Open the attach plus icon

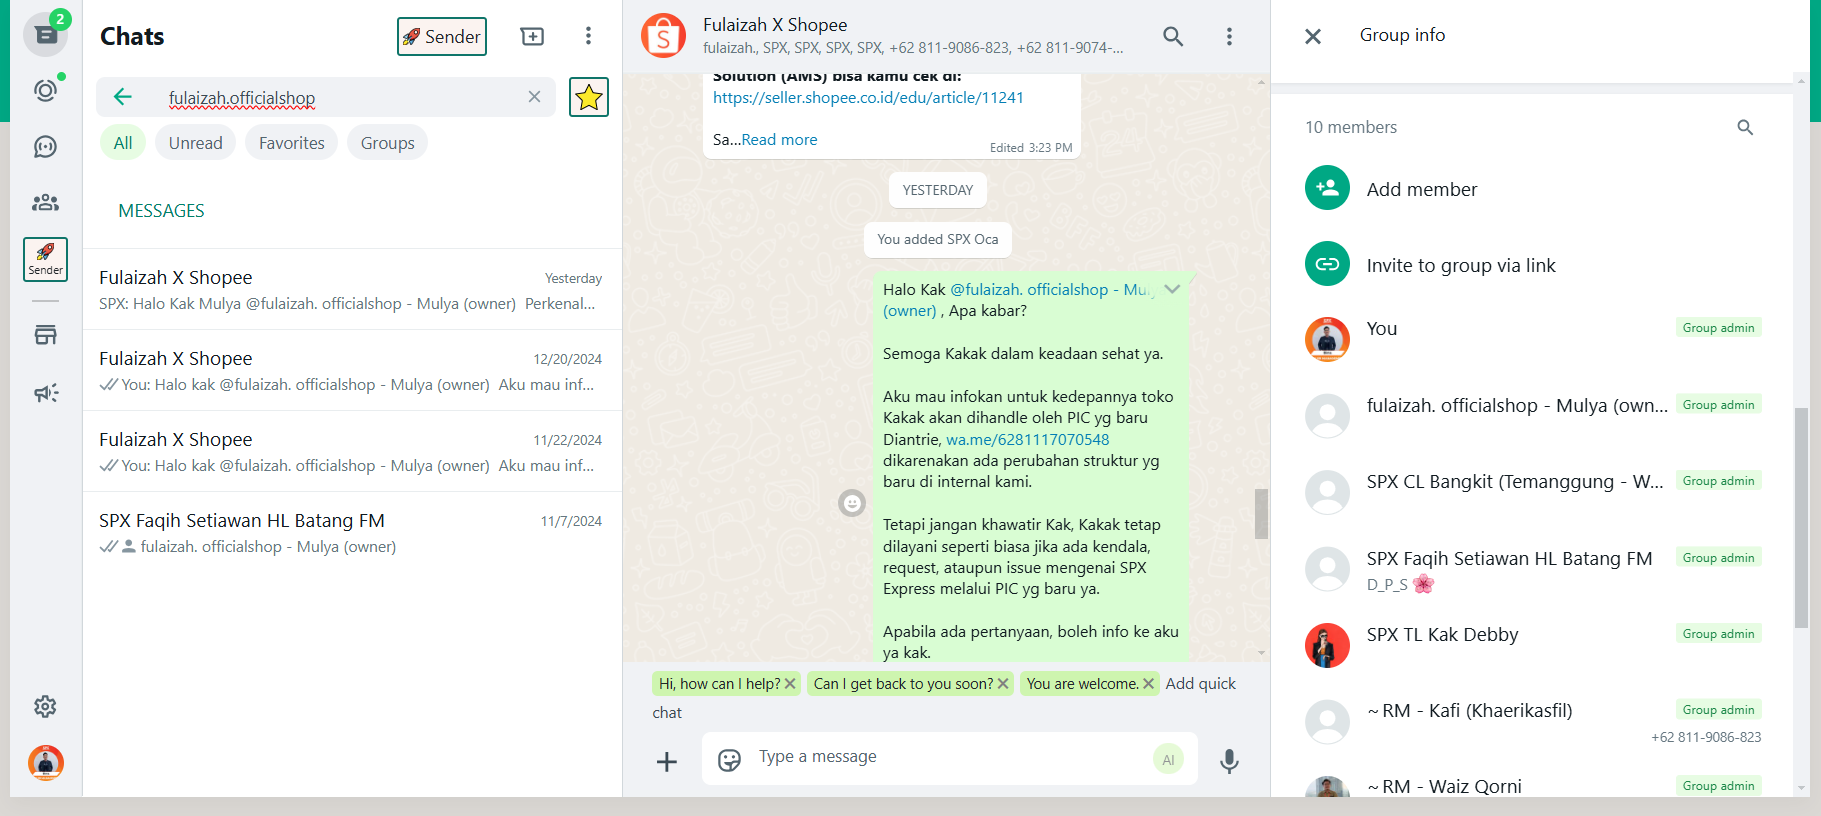(667, 762)
